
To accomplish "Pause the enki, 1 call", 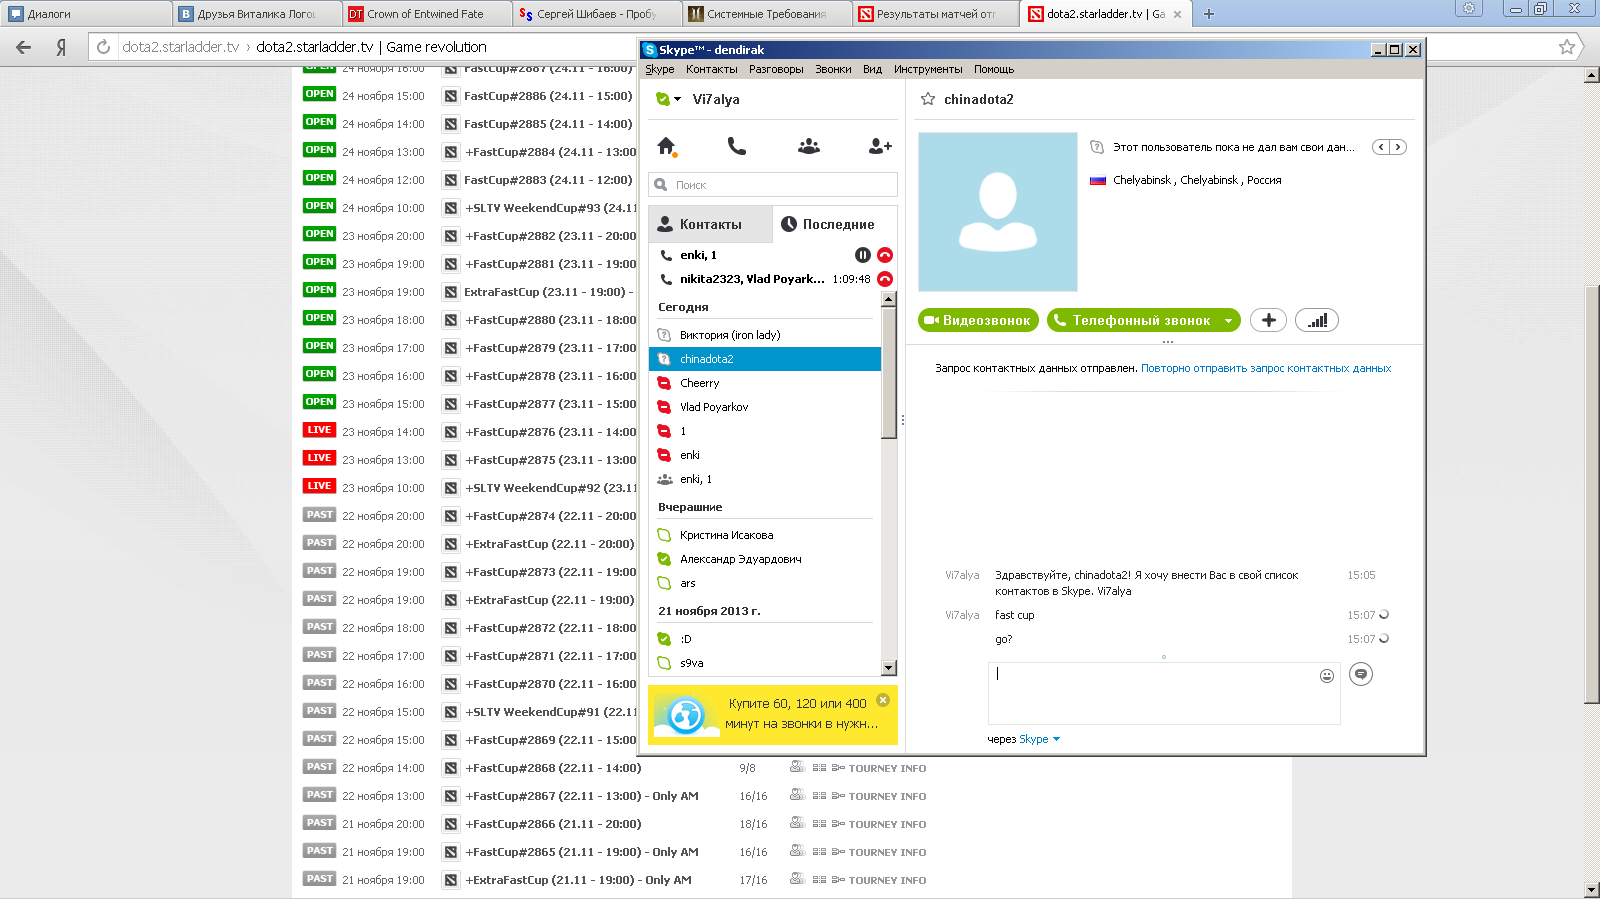I will pos(863,255).
